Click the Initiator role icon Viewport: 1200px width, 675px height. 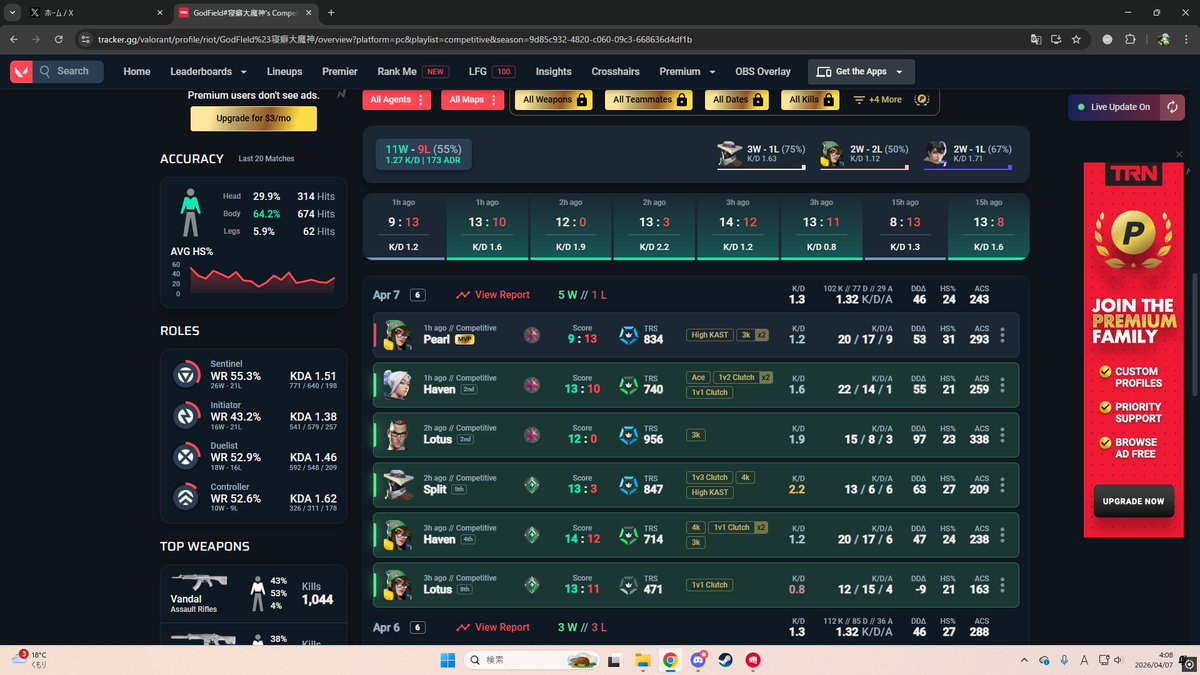click(x=186, y=416)
